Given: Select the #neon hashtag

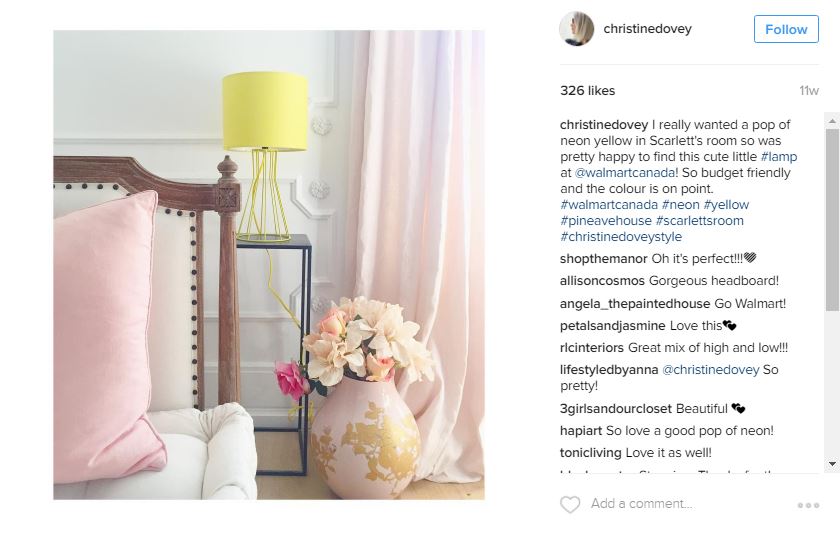Looking at the screenshot, I should click(680, 205).
